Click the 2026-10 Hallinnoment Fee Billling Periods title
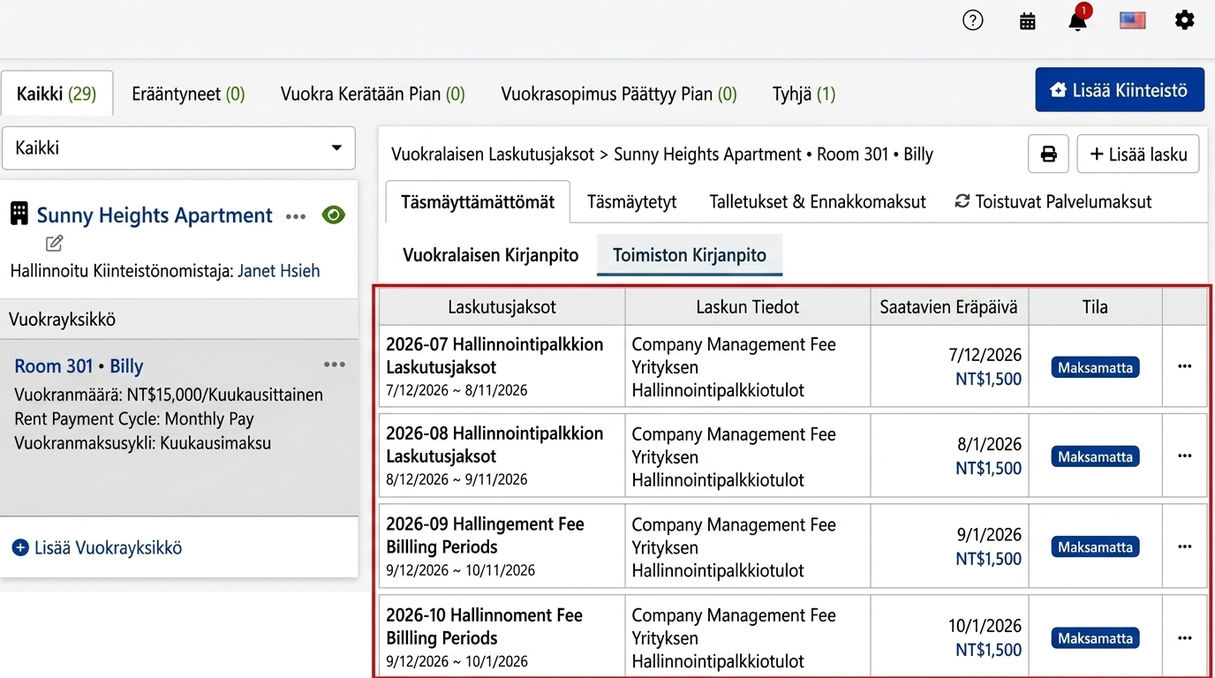The image size is (1215, 678). [484, 626]
